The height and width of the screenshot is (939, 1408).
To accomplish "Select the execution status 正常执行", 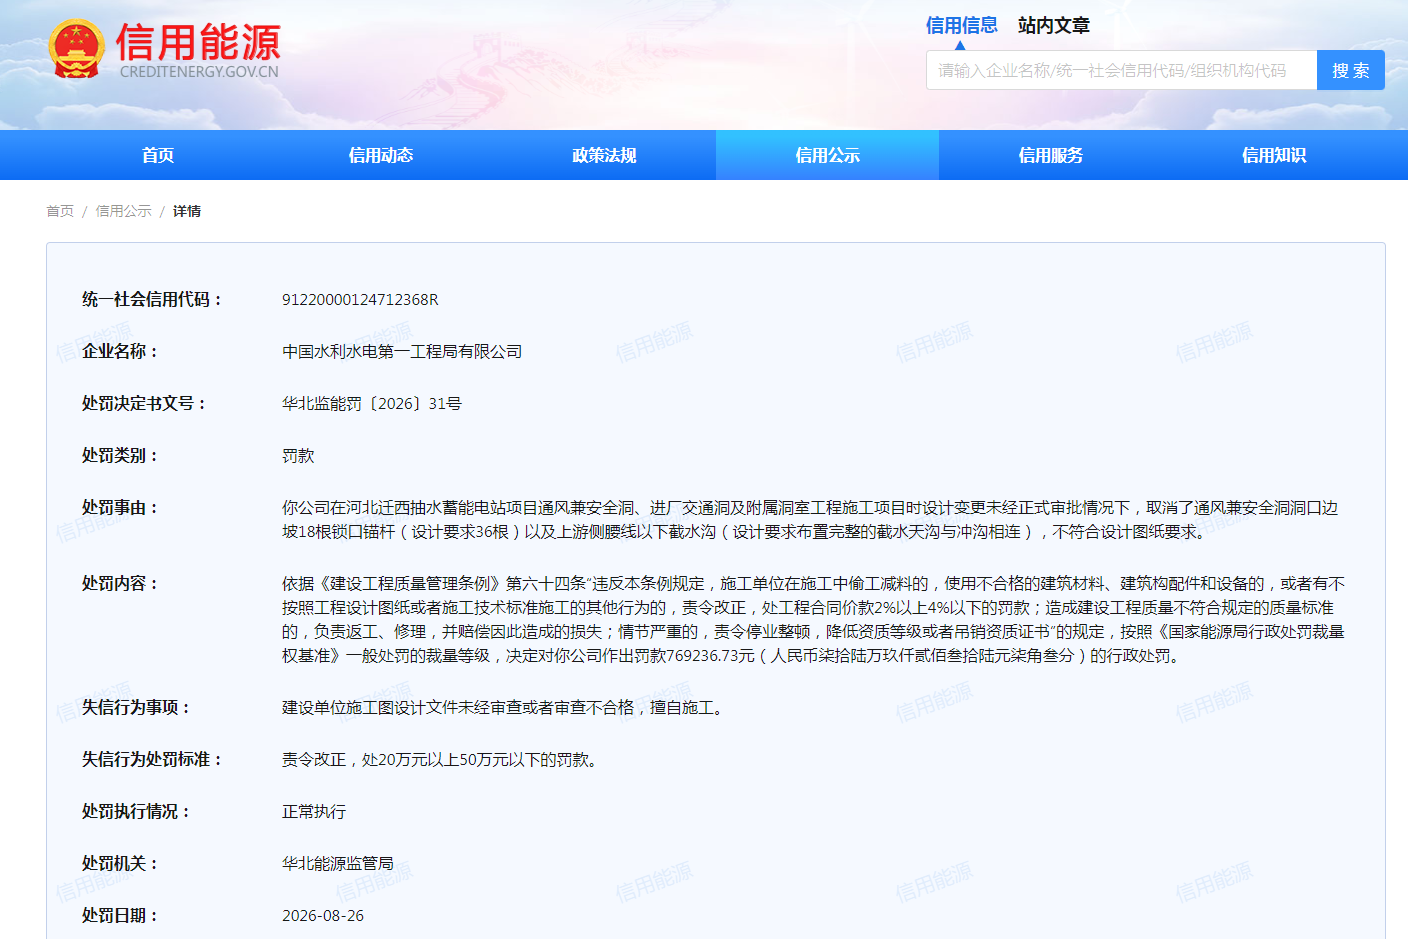I will (314, 812).
